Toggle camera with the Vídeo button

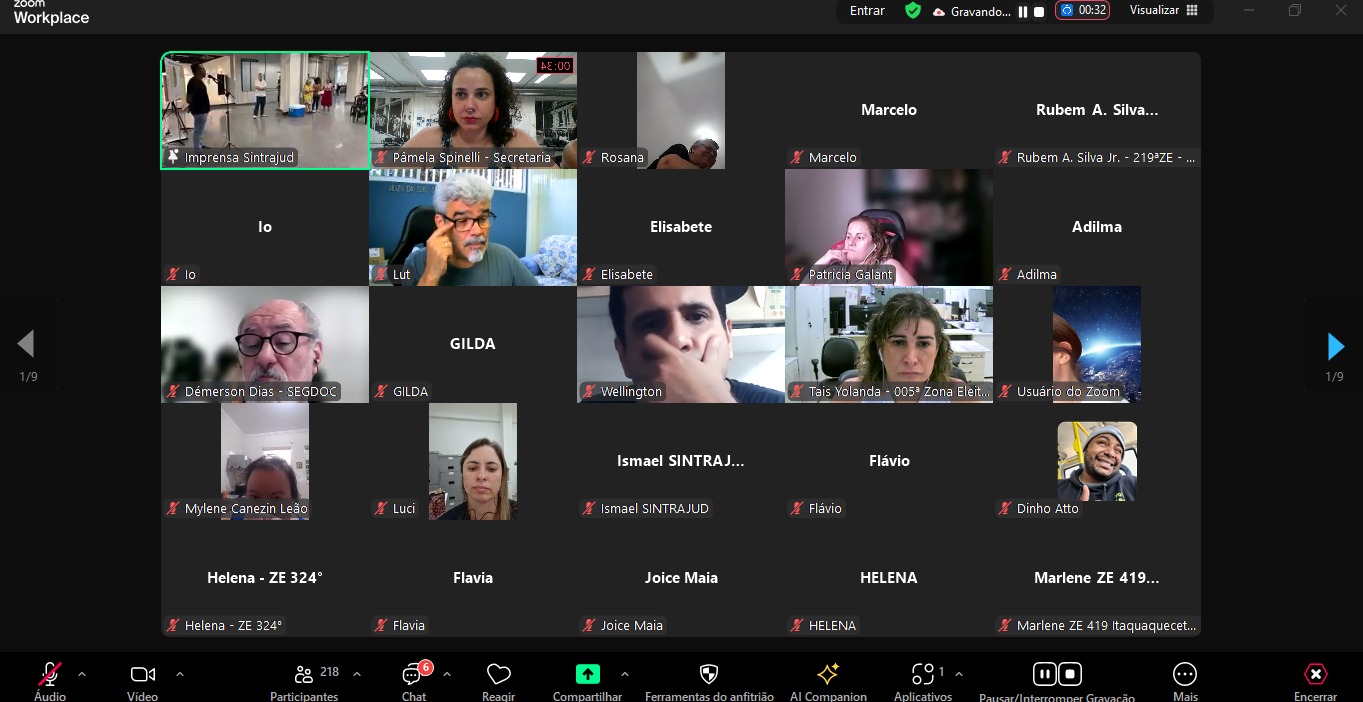click(142, 675)
